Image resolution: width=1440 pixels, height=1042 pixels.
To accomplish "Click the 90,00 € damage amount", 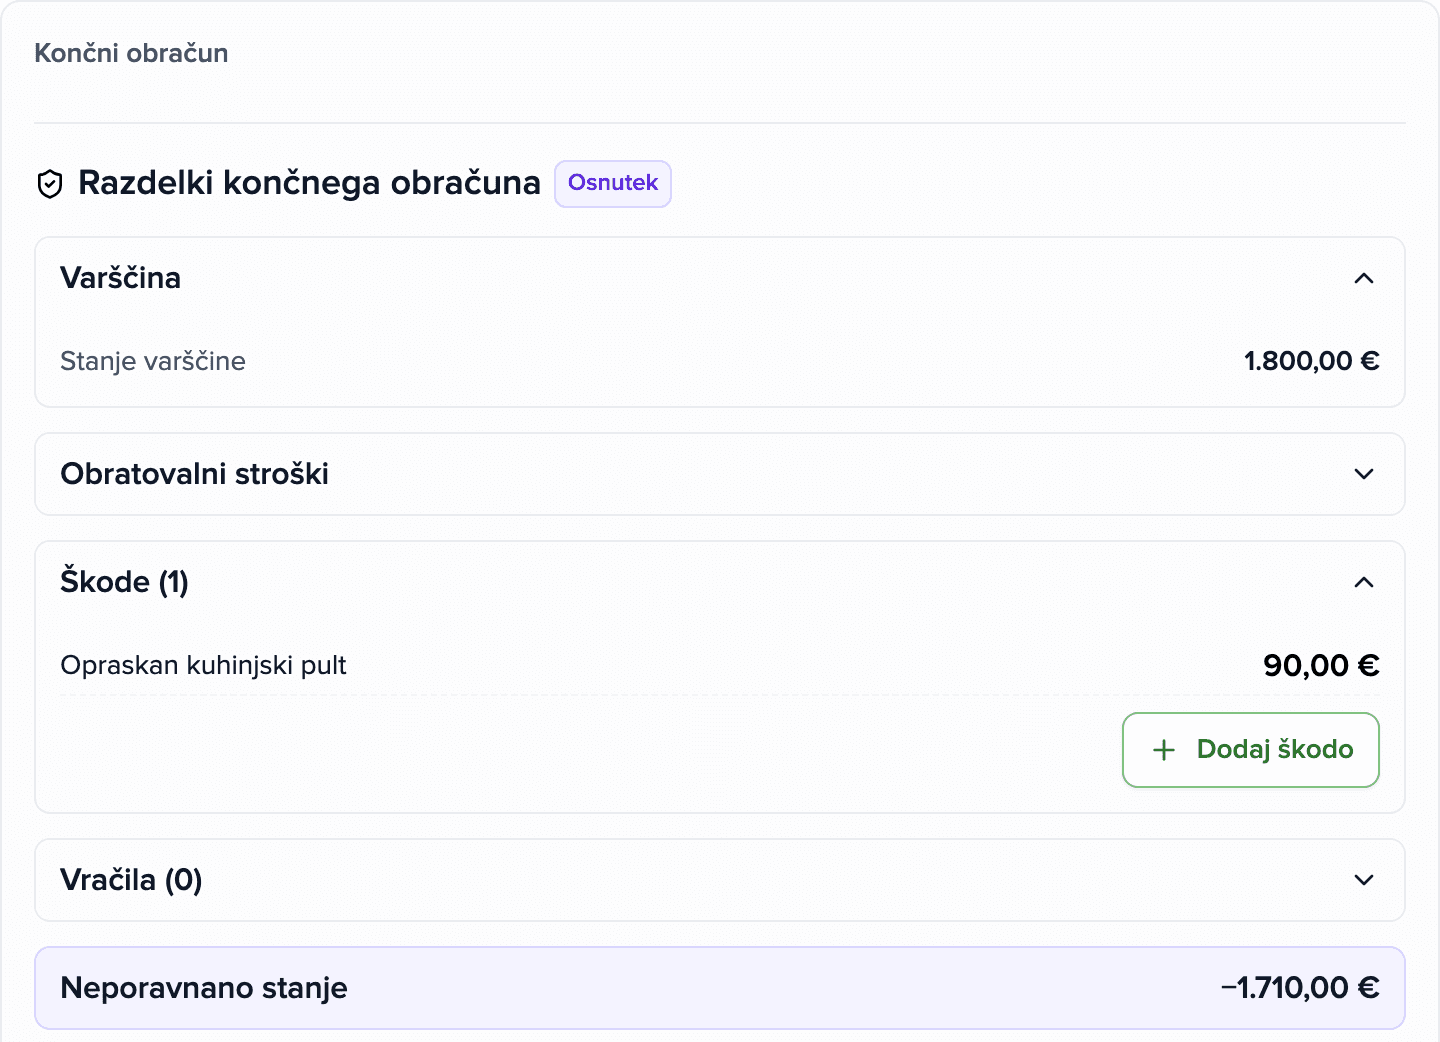I will [1321, 665].
